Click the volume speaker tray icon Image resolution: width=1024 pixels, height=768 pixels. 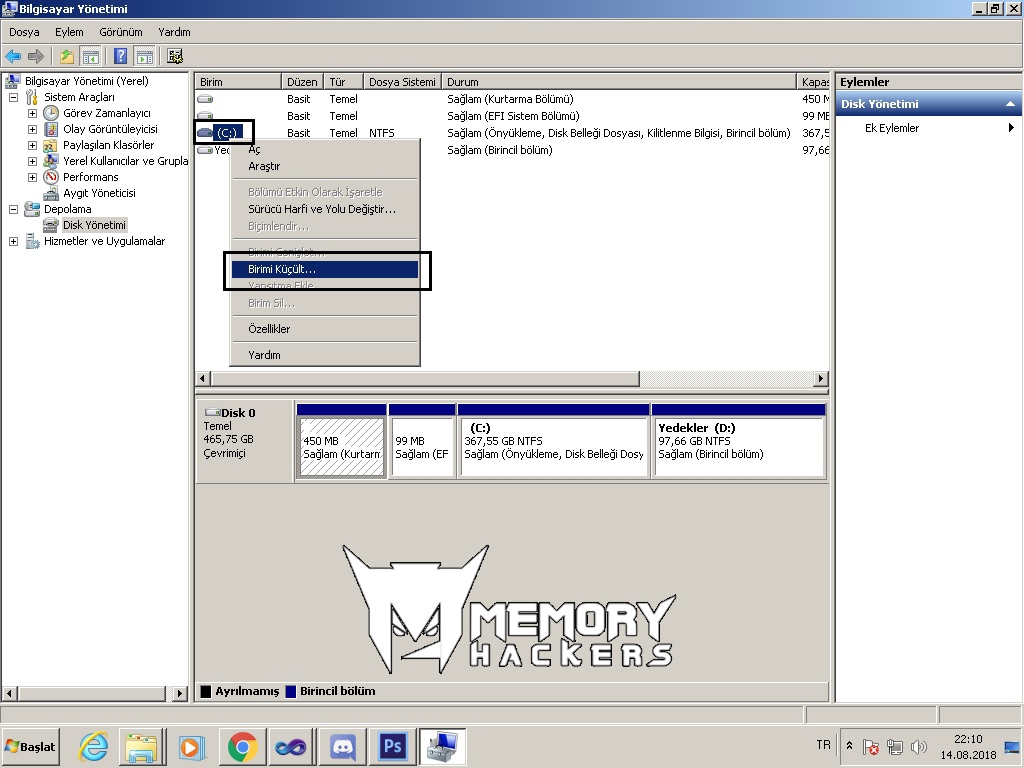point(919,746)
